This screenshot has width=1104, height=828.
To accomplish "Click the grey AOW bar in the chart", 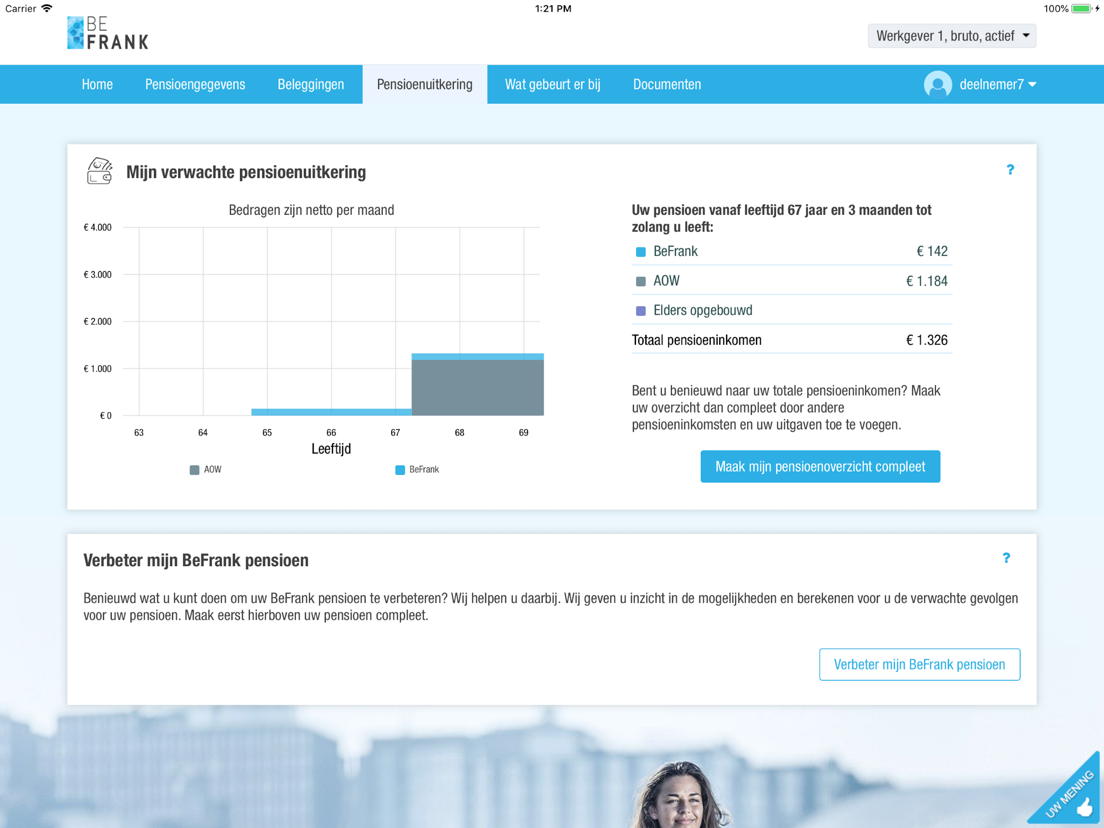I will pos(477,387).
